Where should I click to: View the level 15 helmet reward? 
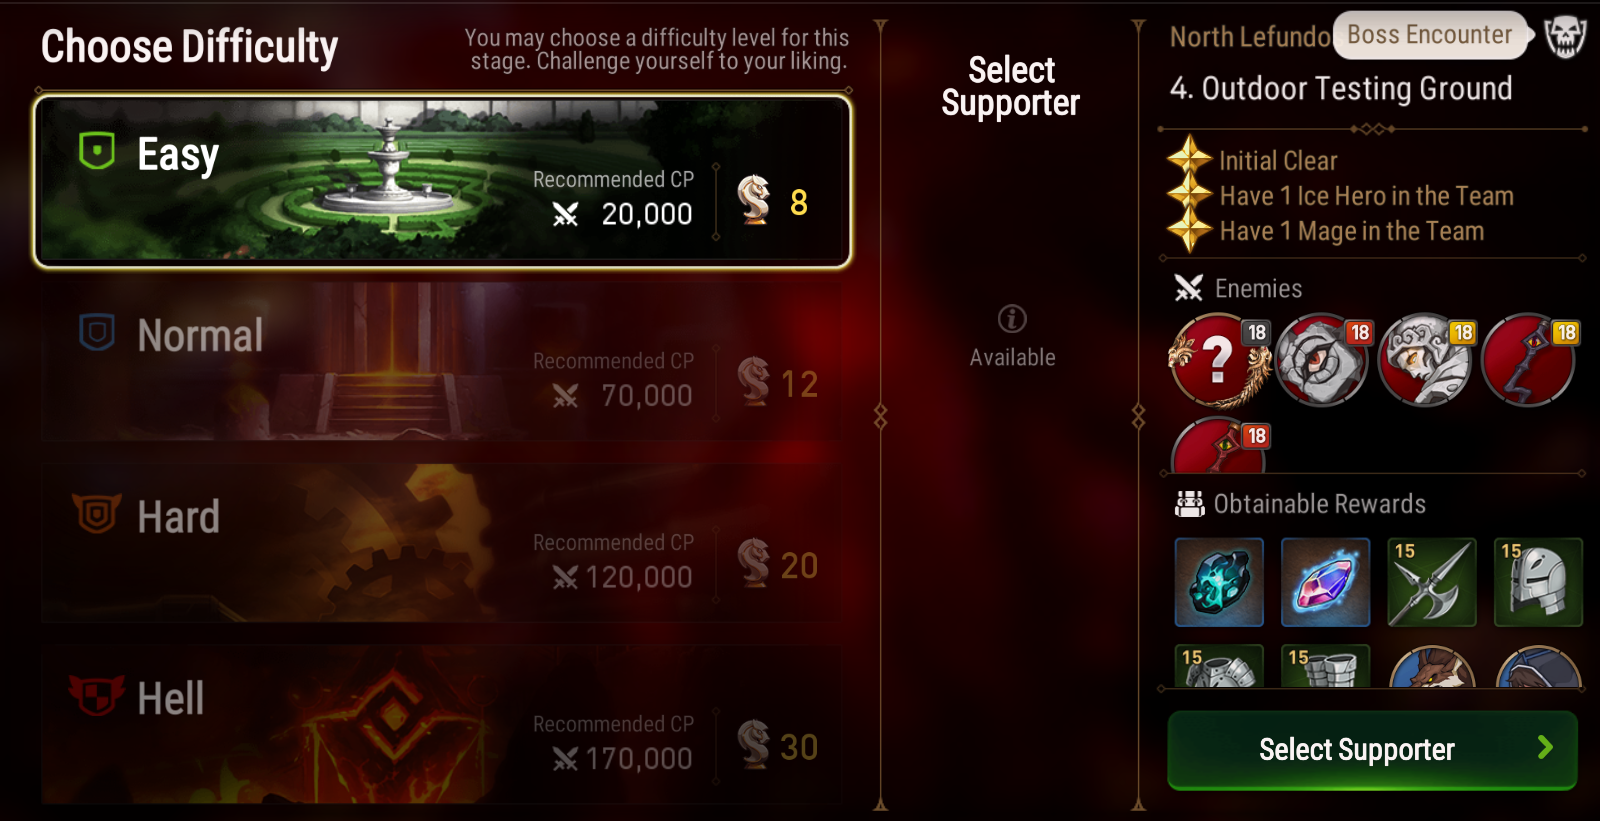pyautogui.click(x=1538, y=582)
